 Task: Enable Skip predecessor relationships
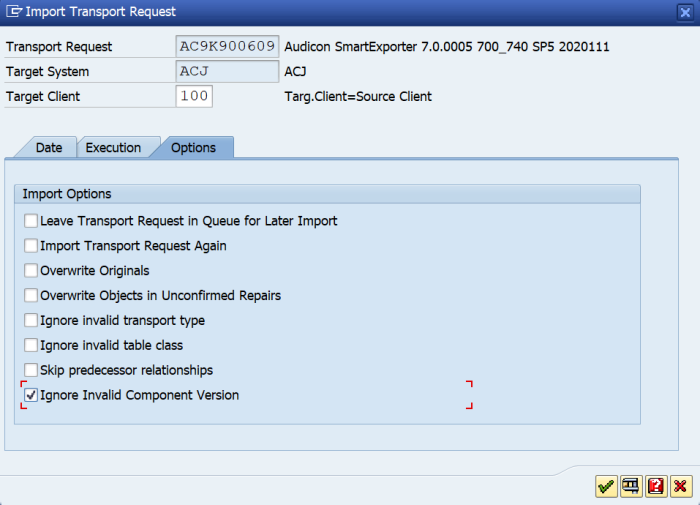pos(31,370)
